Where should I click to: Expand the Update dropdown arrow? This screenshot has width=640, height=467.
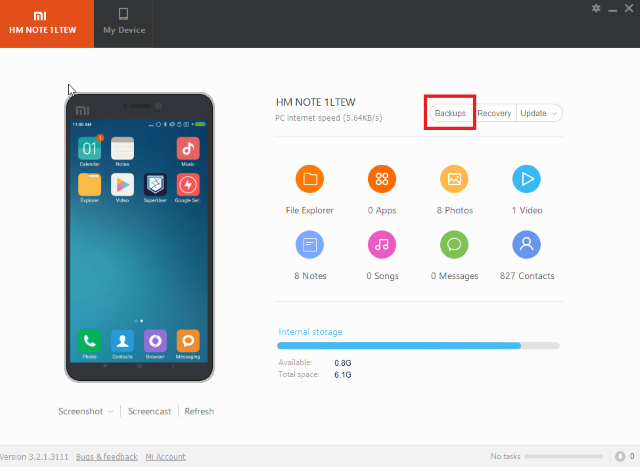554,113
